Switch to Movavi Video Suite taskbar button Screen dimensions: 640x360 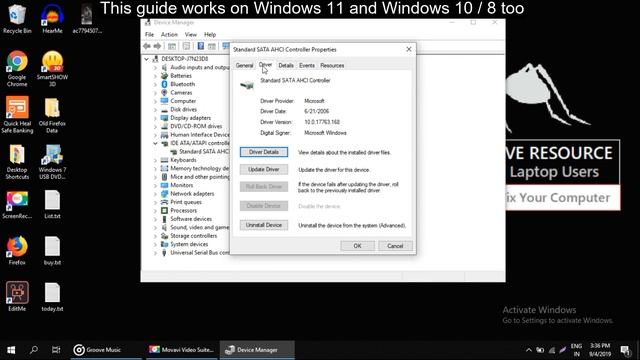(182, 350)
